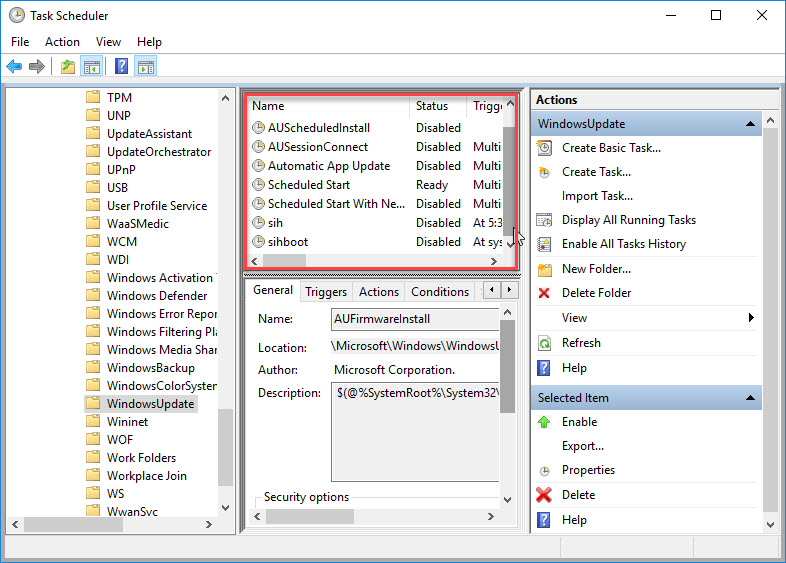Click the Properties clock icon
This screenshot has width=786, height=563.
(x=544, y=471)
